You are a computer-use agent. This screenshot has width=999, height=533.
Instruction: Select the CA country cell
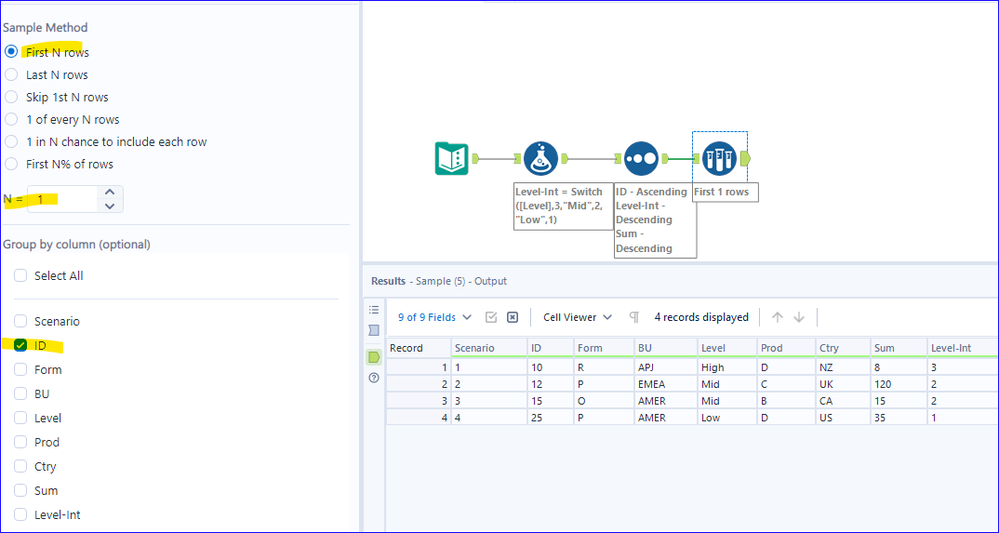point(842,401)
